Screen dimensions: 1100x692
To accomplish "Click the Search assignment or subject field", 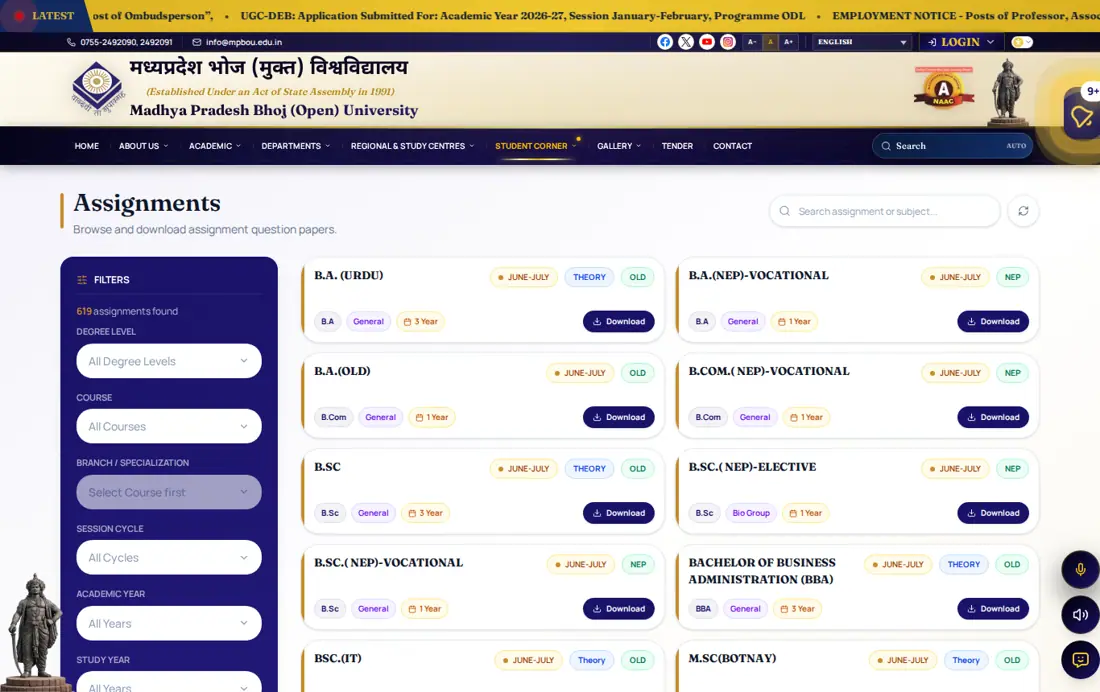I will [x=885, y=211].
